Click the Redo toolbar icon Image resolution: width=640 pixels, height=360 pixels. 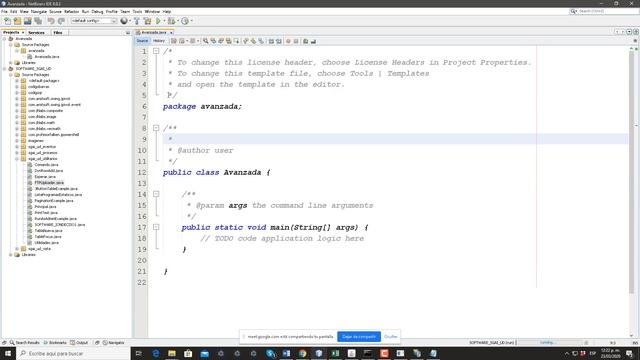61,21
